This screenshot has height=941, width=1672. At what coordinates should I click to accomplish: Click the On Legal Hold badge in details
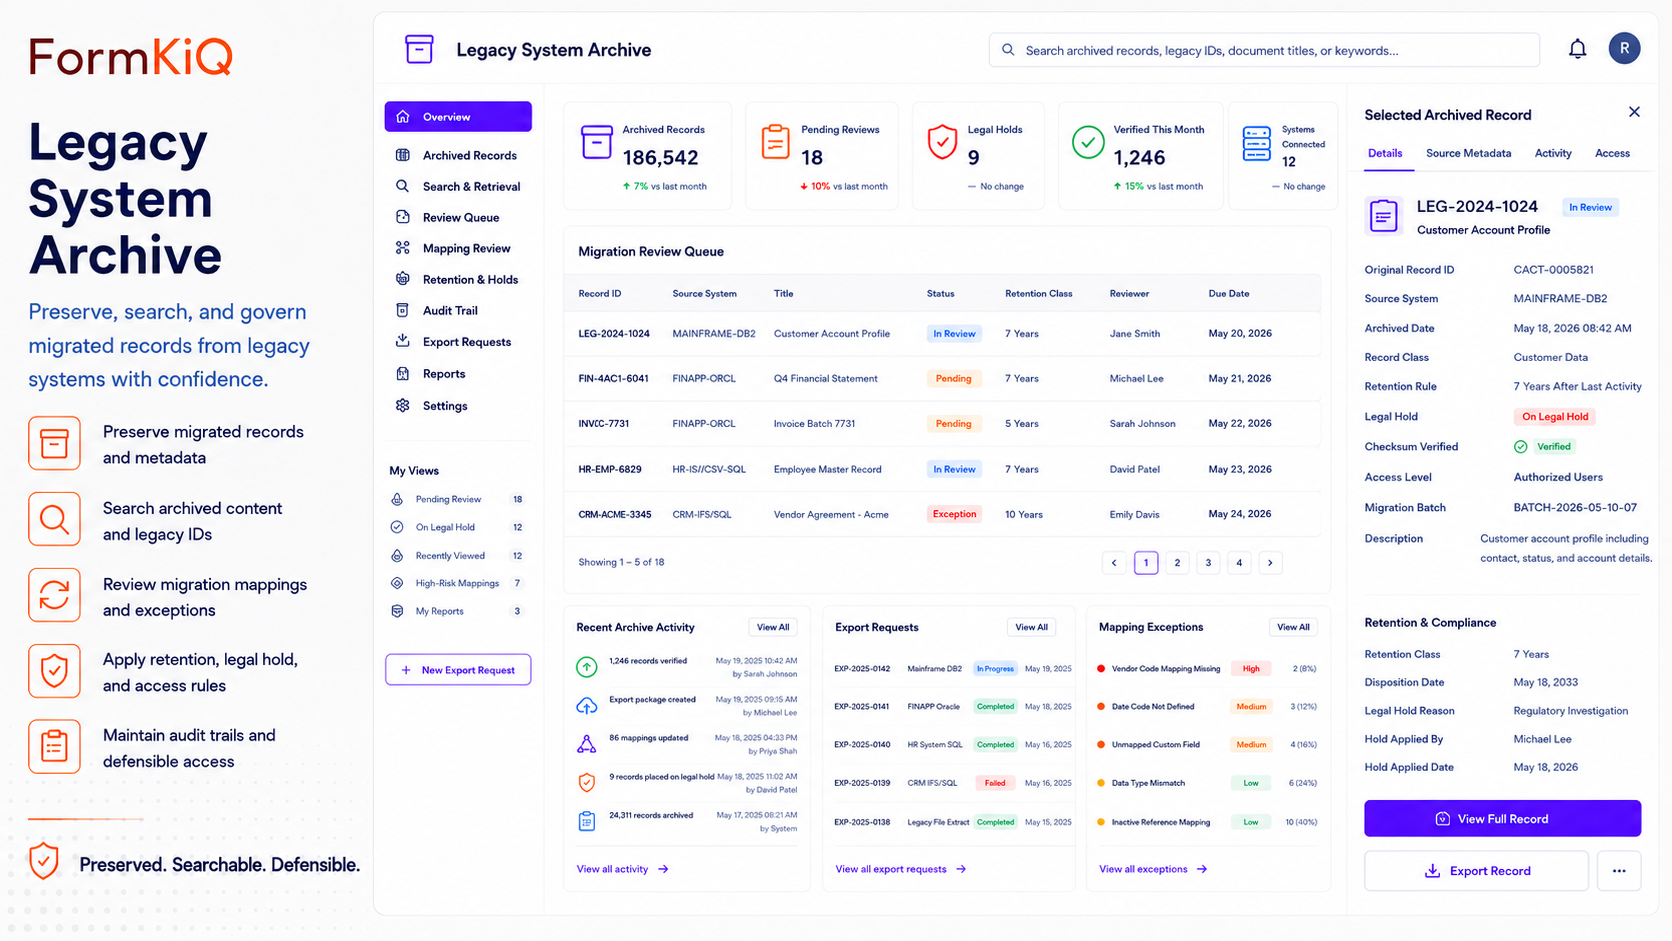point(1555,417)
